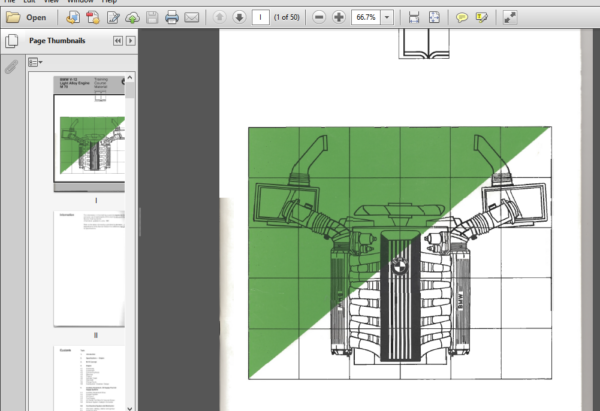
Task: Switch to read mode expand icon
Action: pos(510,17)
